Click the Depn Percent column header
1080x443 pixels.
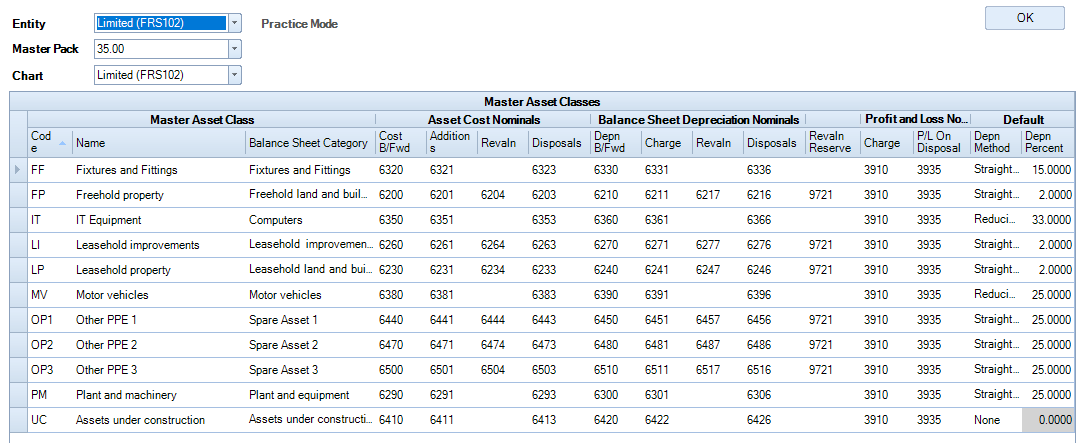click(1048, 142)
